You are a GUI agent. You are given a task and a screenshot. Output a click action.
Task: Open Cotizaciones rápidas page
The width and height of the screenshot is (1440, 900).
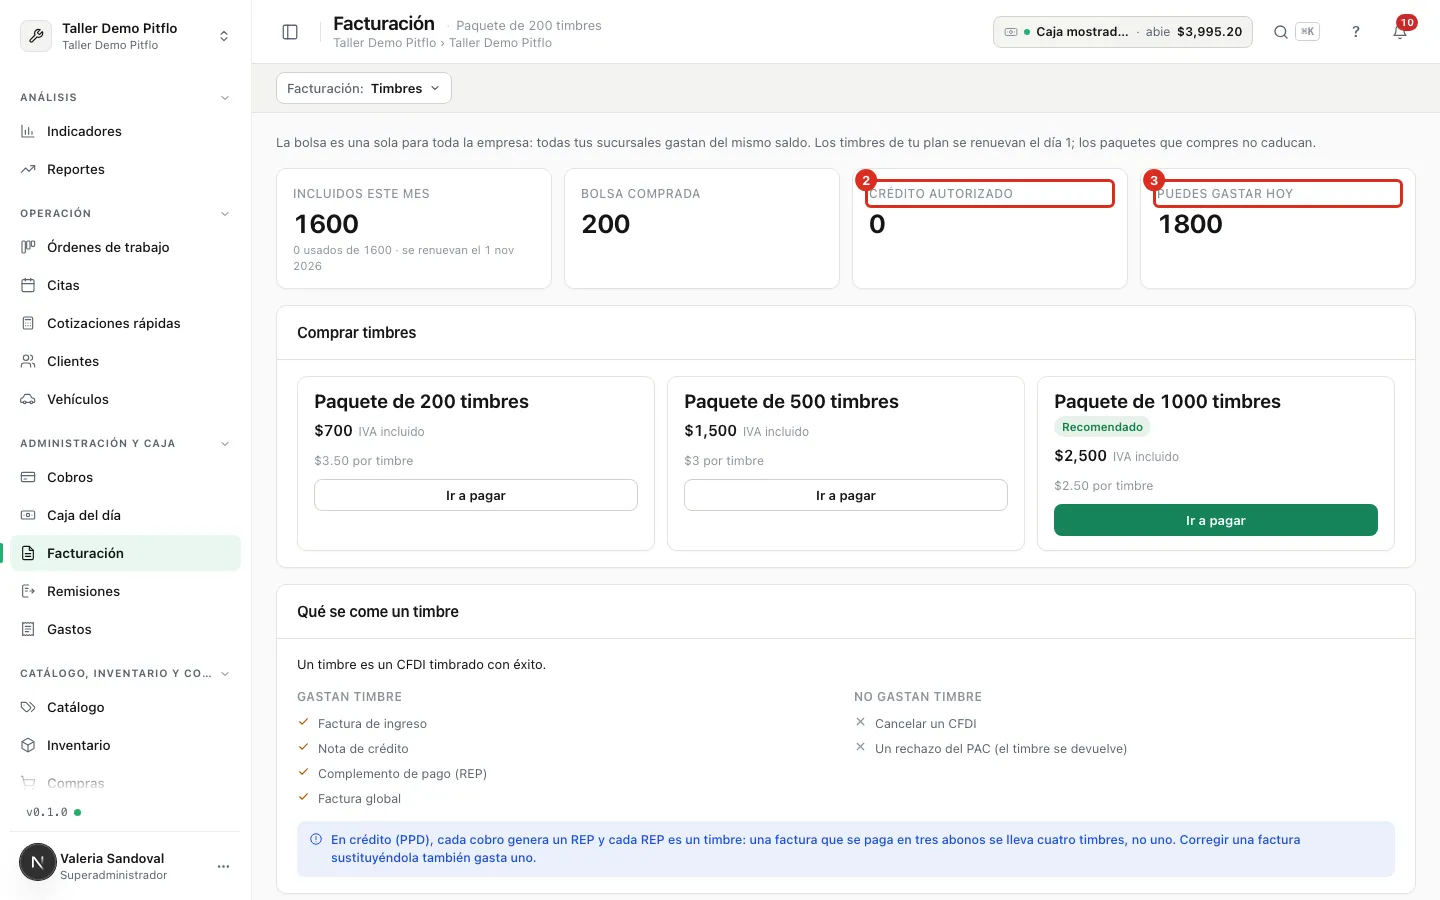tap(126, 323)
